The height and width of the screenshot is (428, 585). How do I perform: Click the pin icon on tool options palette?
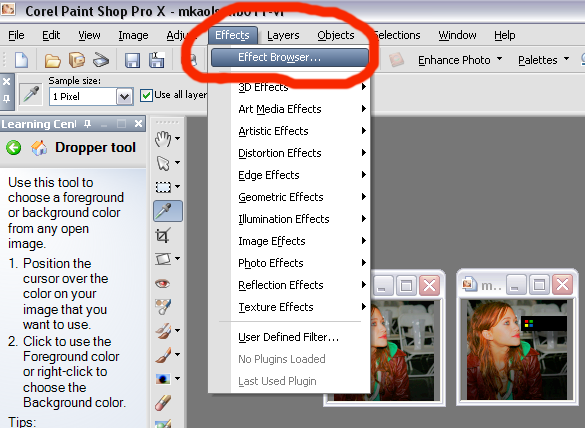6,99
